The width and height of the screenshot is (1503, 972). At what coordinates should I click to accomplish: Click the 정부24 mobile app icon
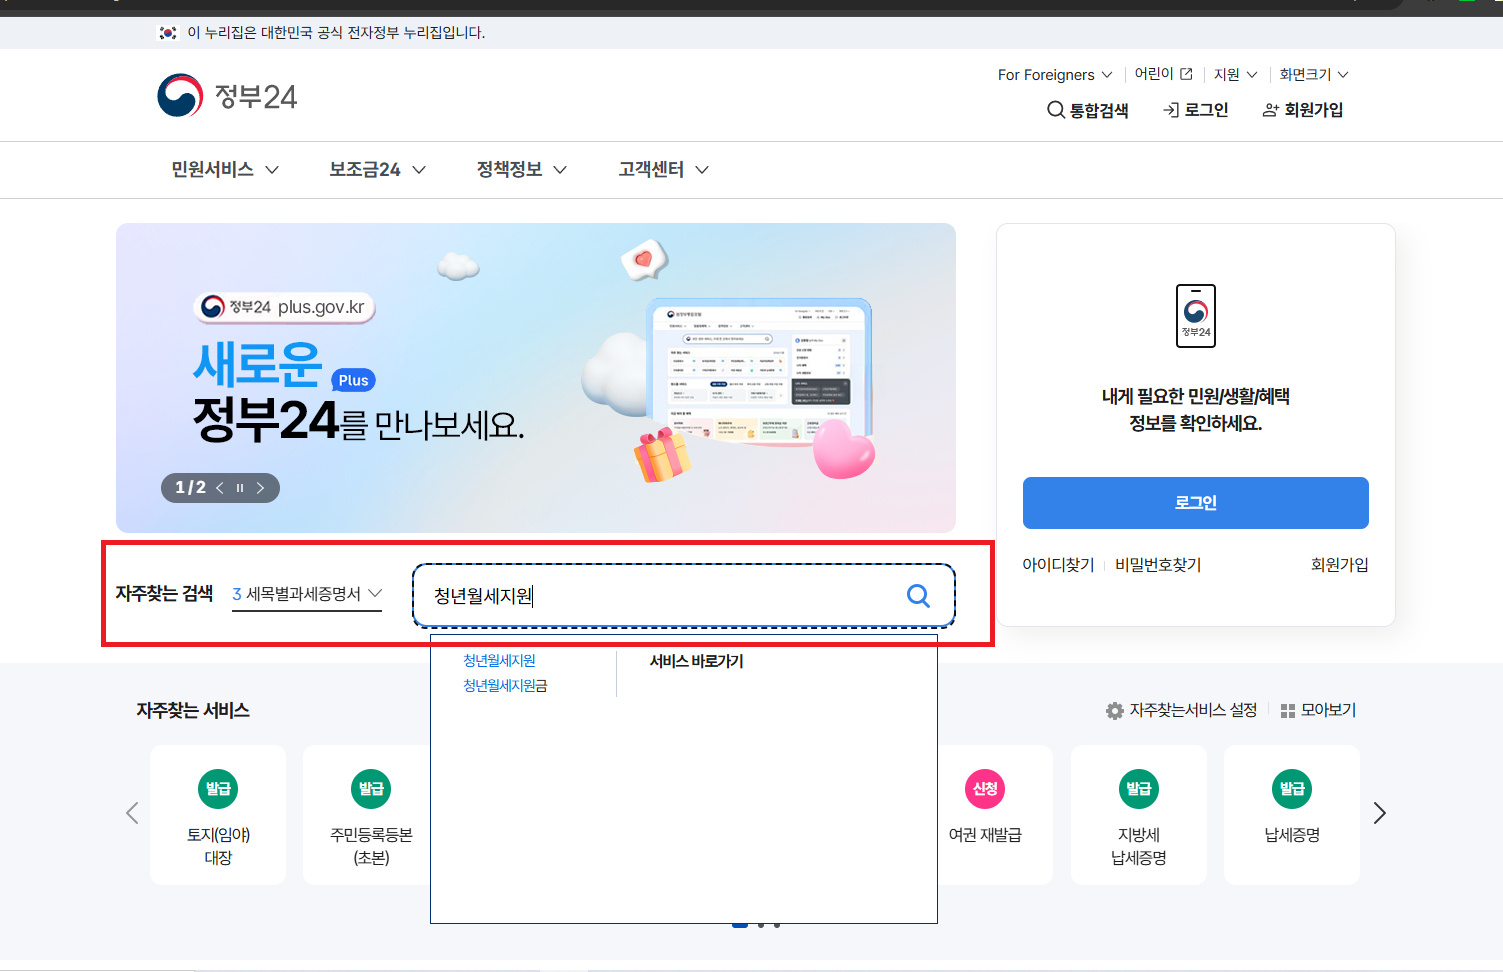(1196, 316)
